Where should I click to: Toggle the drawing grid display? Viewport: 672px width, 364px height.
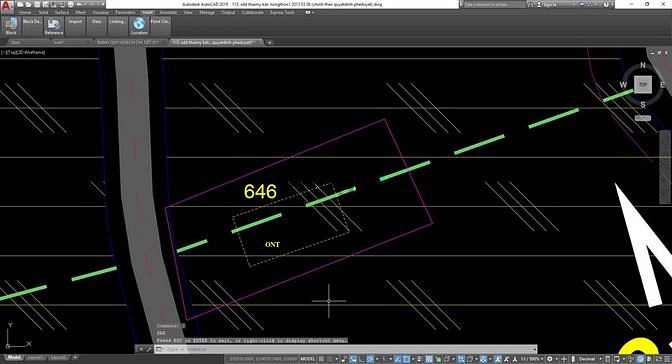point(321,358)
